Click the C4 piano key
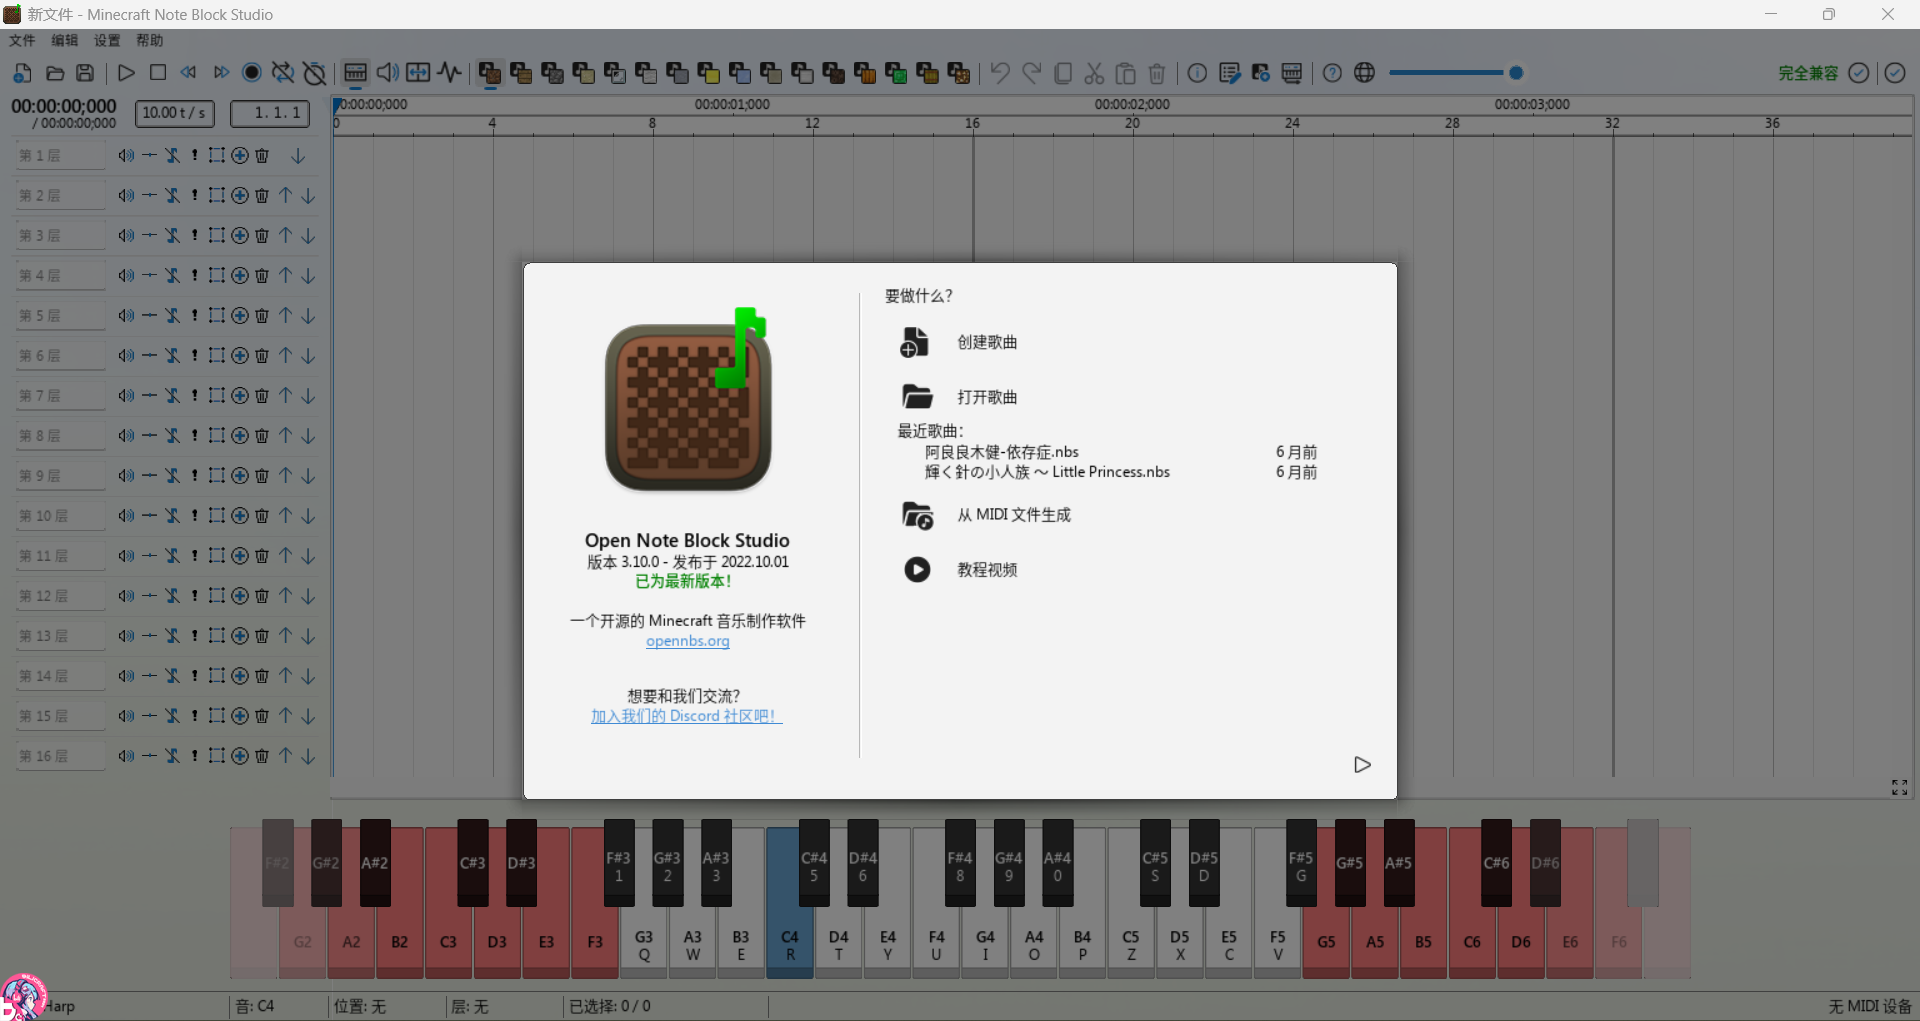Image resolution: width=1920 pixels, height=1021 pixels. pyautogui.click(x=790, y=945)
